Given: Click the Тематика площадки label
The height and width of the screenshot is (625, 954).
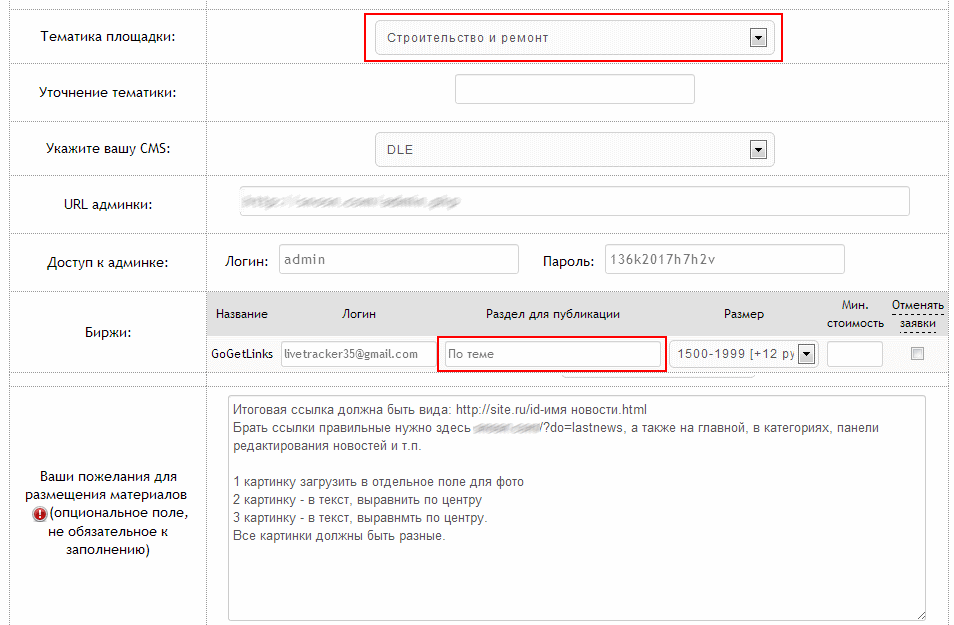Looking at the screenshot, I should [107, 37].
